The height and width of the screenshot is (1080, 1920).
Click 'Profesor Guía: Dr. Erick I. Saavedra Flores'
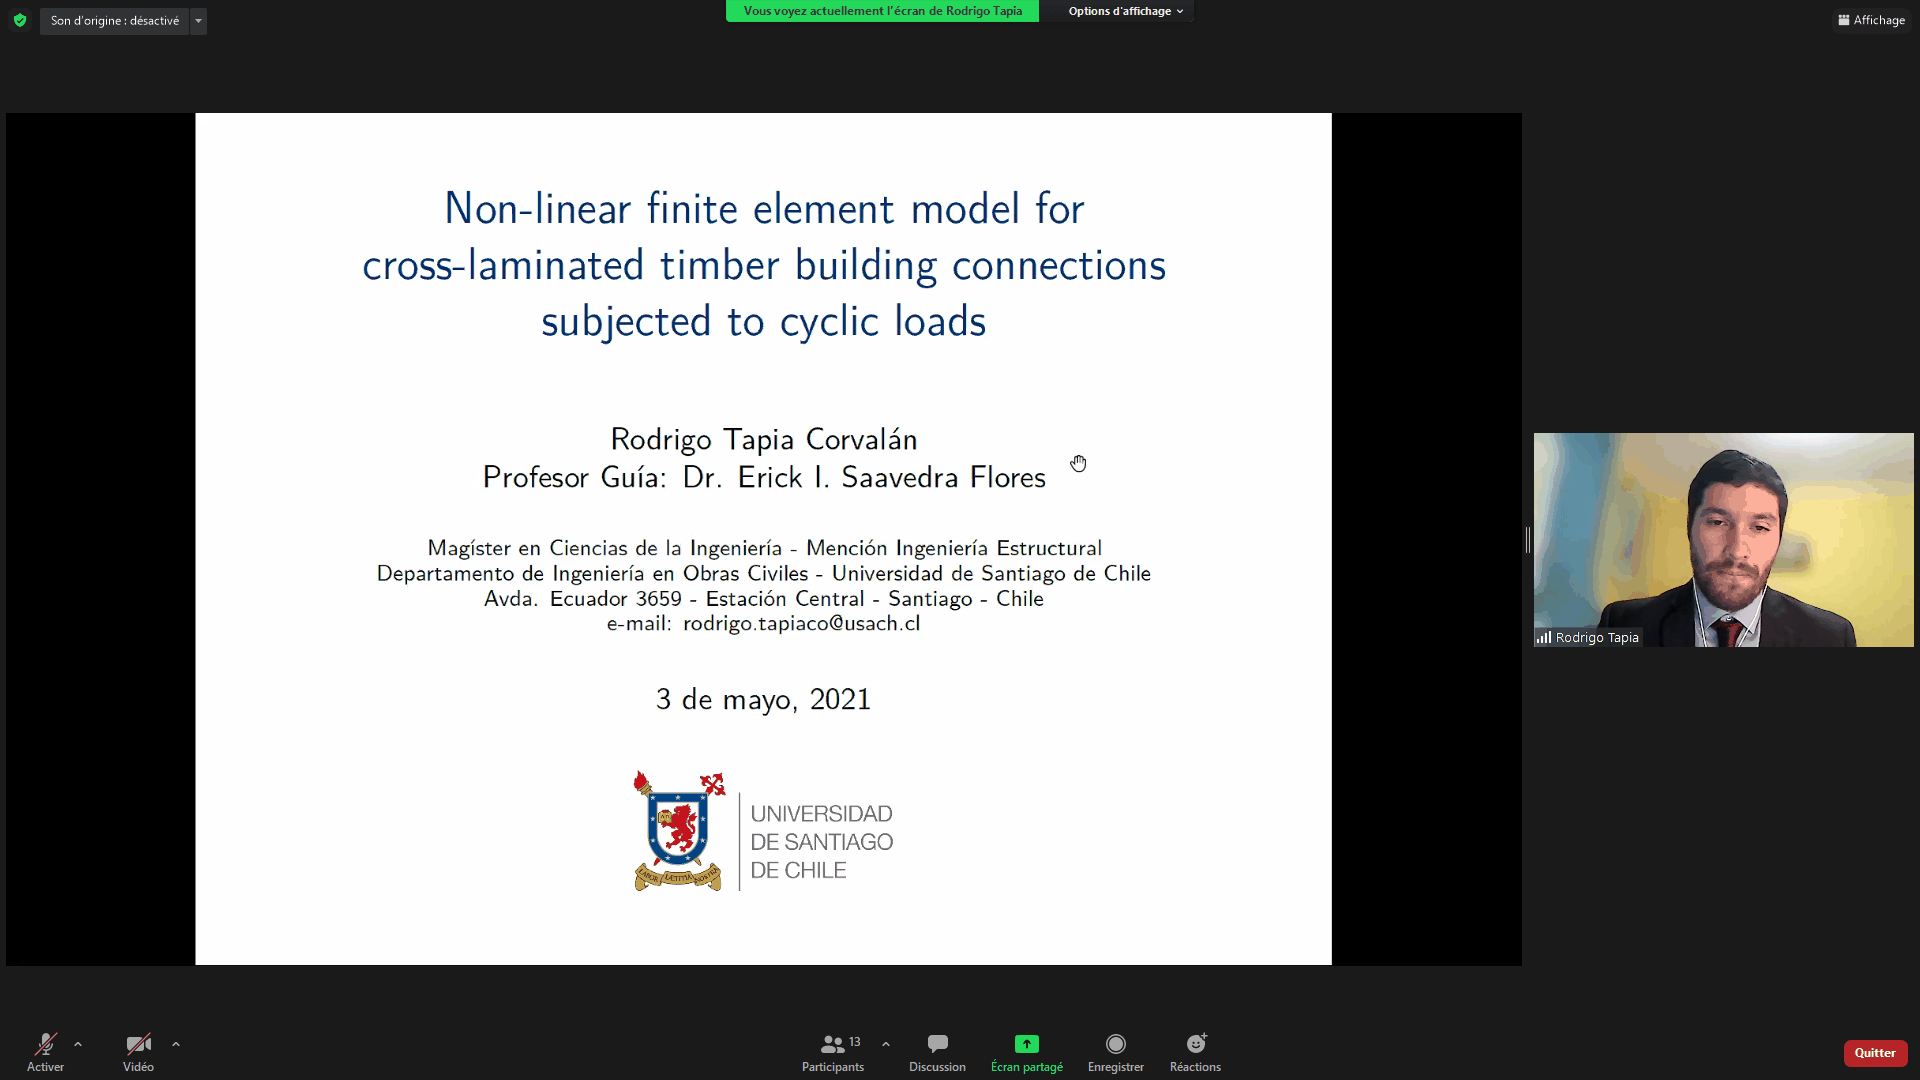click(x=764, y=478)
